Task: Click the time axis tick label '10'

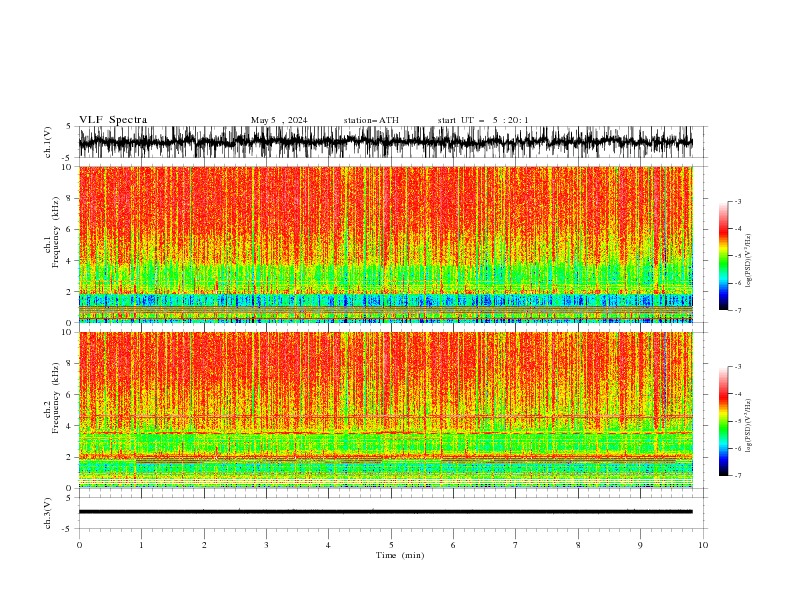Action: (703, 545)
